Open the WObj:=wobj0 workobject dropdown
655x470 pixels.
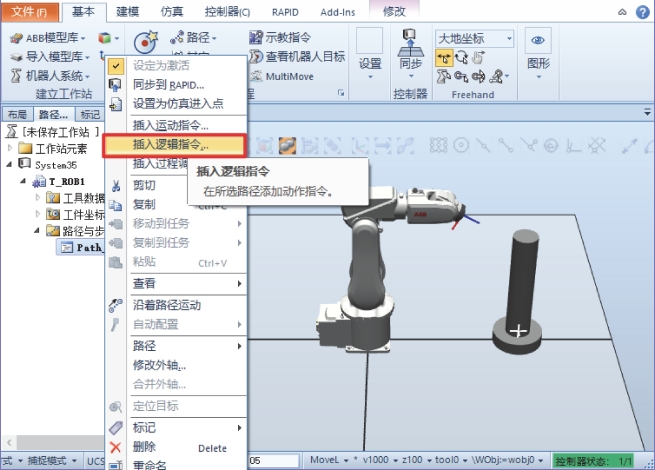coord(507,460)
